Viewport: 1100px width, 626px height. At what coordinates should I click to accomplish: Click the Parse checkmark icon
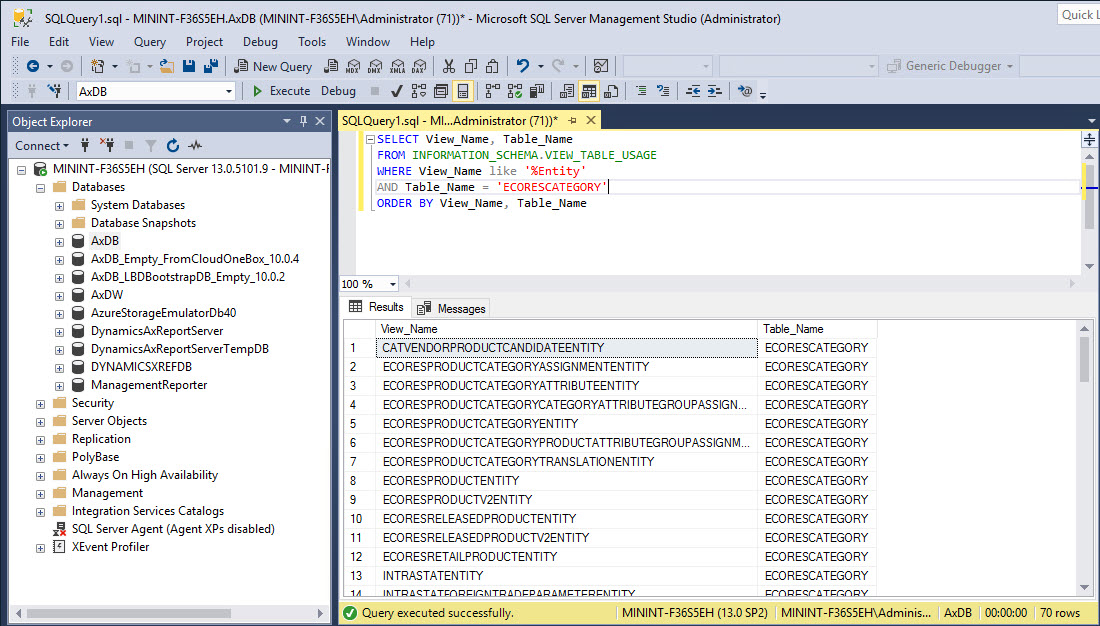click(396, 91)
